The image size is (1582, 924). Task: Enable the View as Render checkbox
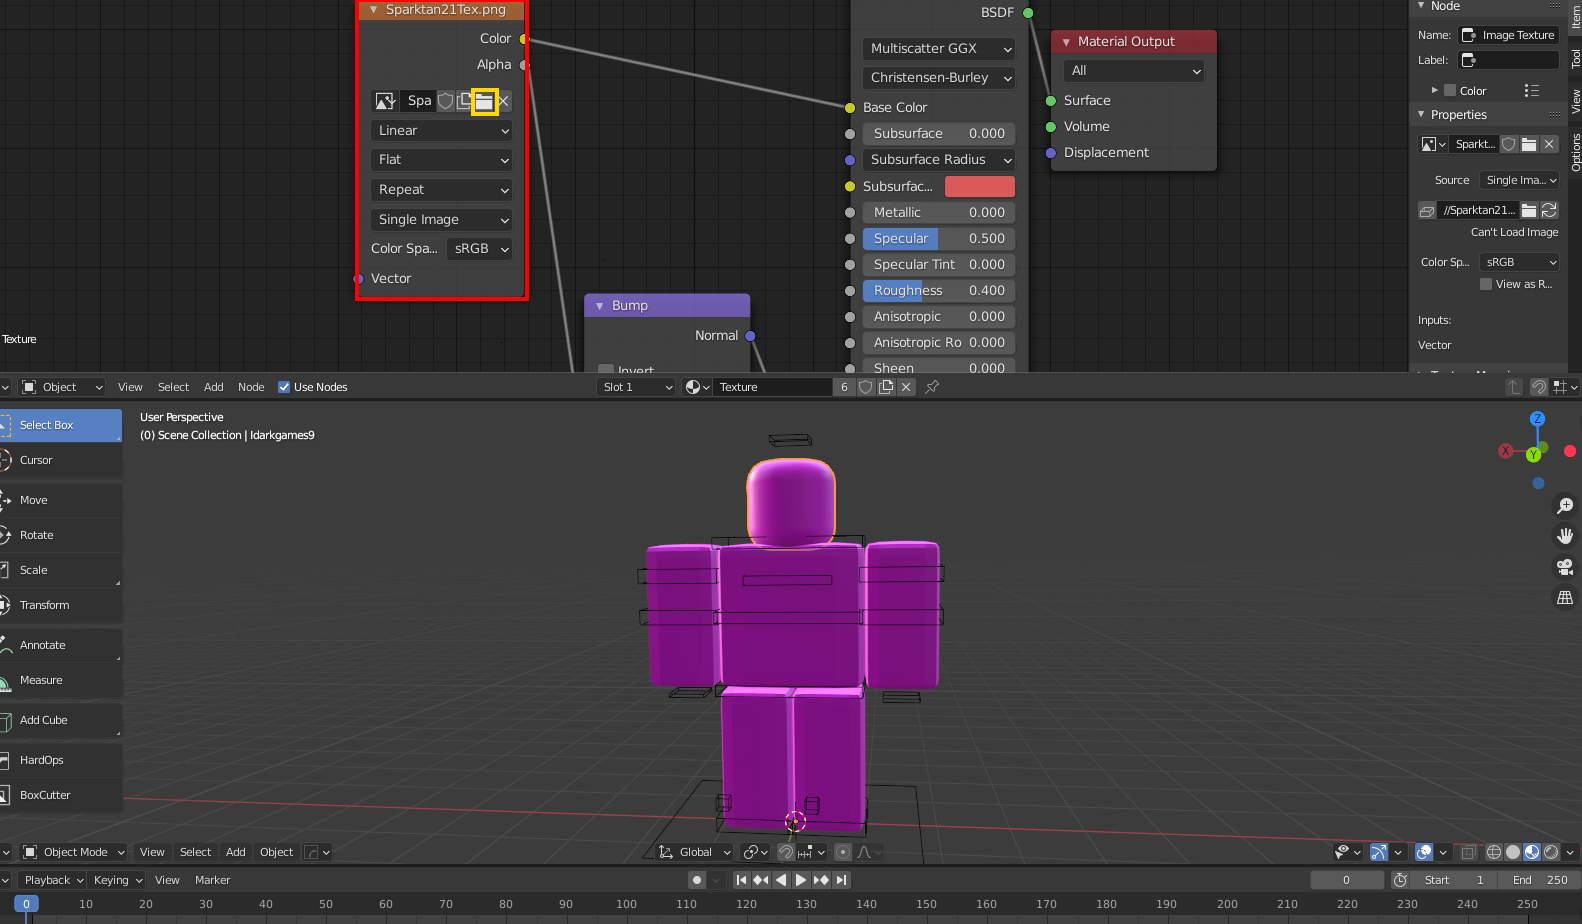pyautogui.click(x=1486, y=284)
